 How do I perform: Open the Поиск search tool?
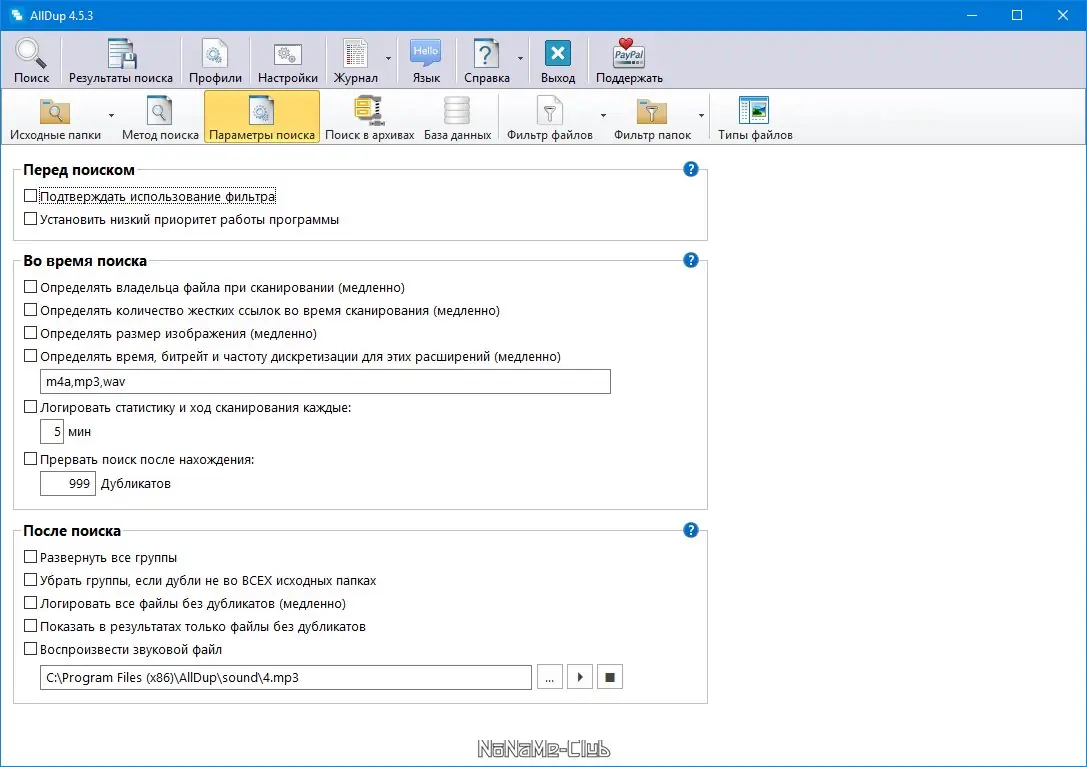click(x=31, y=61)
